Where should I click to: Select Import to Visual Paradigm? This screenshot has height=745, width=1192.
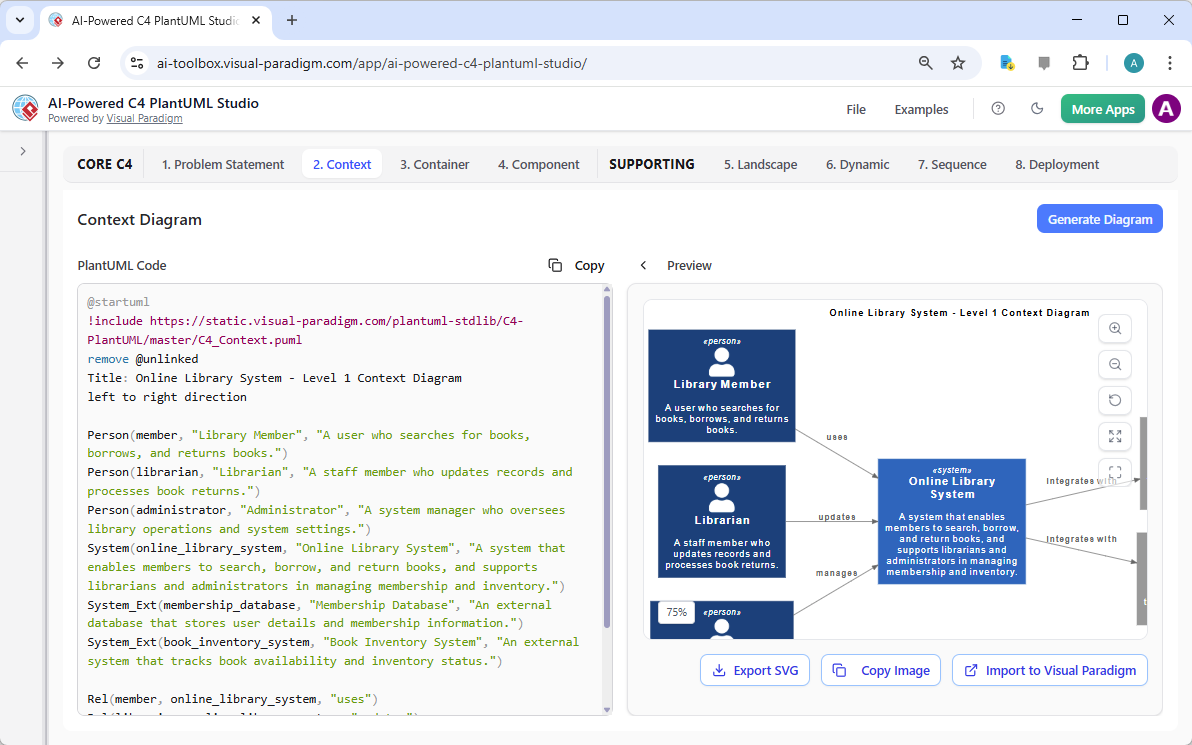1049,670
